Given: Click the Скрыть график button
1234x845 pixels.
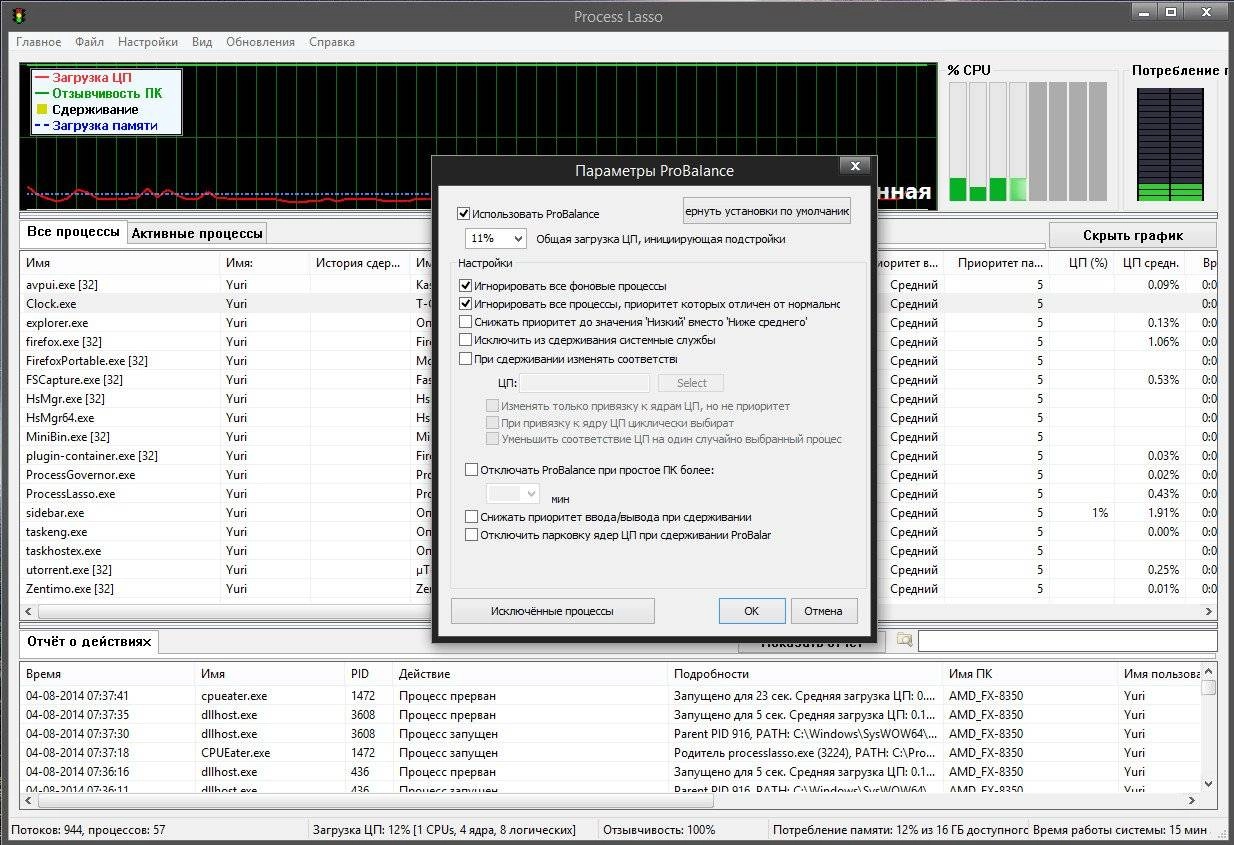Looking at the screenshot, I should pos(1132,236).
